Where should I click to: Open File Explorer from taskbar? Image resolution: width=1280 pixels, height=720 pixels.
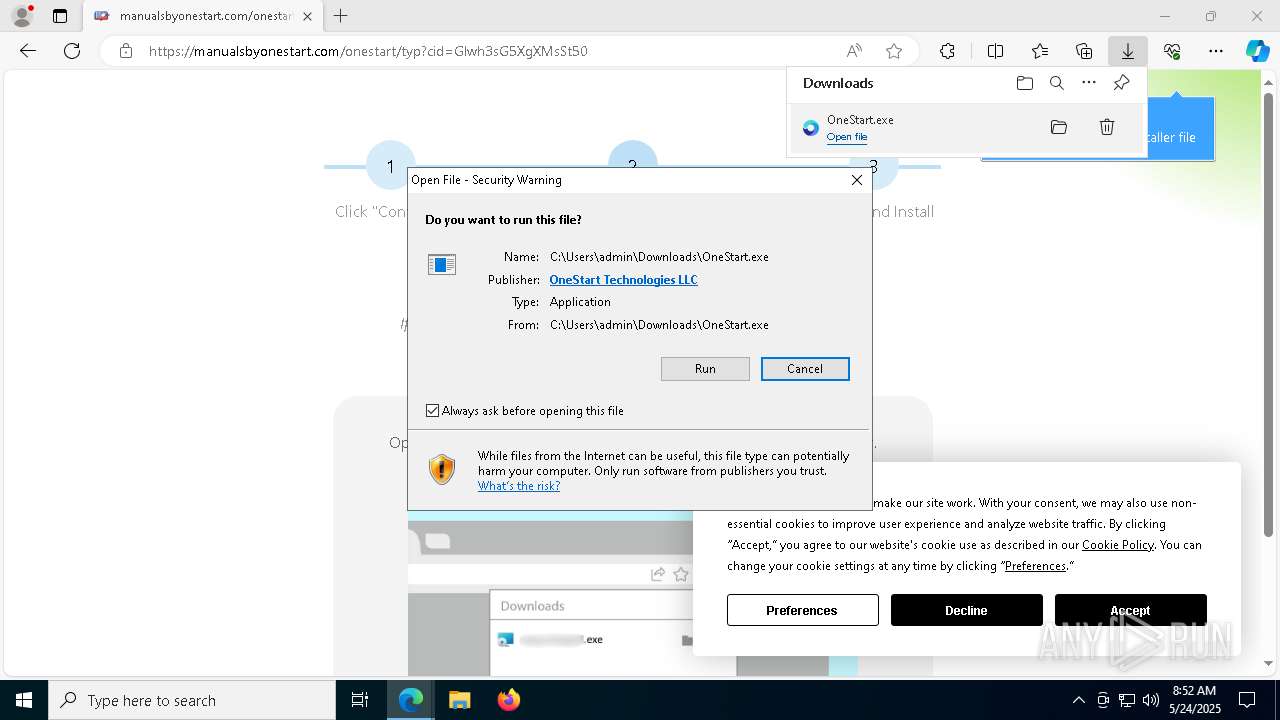coord(459,700)
